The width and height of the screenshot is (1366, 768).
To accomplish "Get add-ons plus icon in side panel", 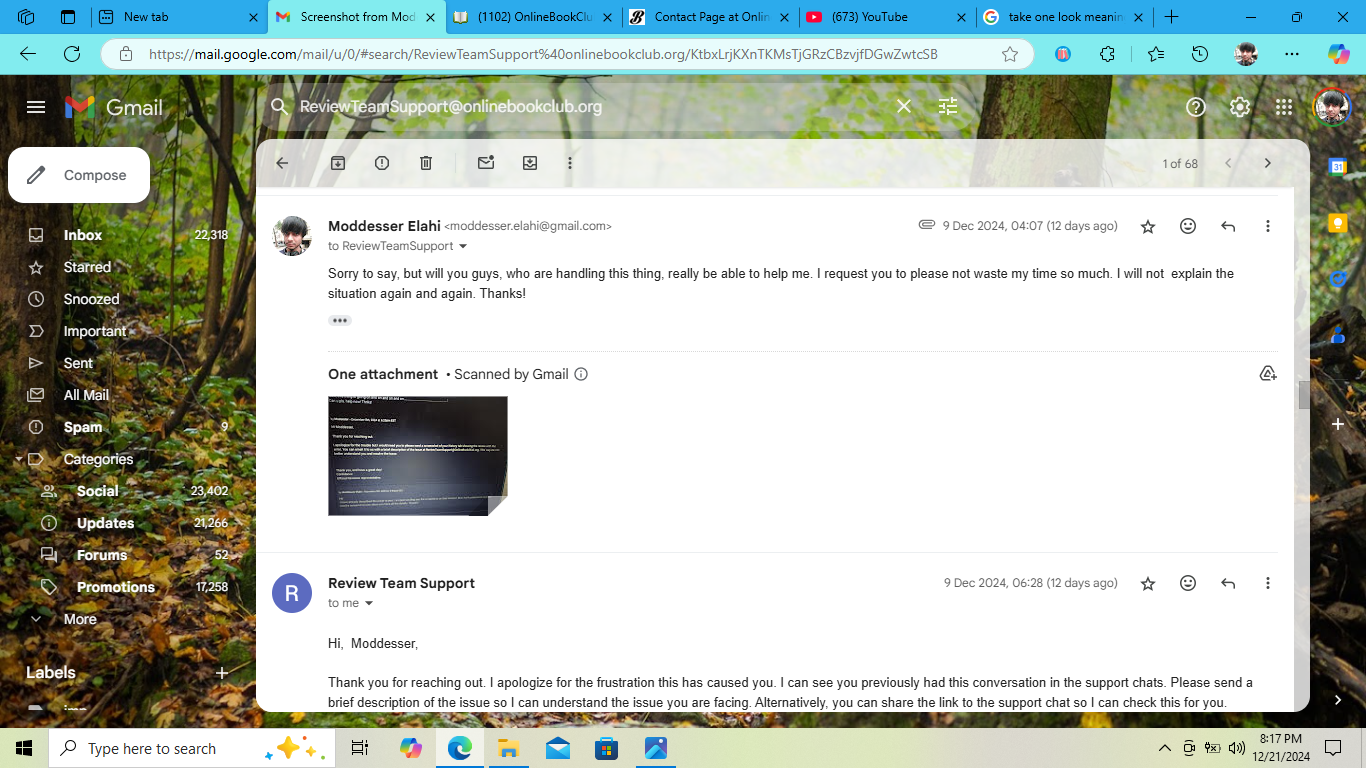I will pyautogui.click(x=1338, y=424).
